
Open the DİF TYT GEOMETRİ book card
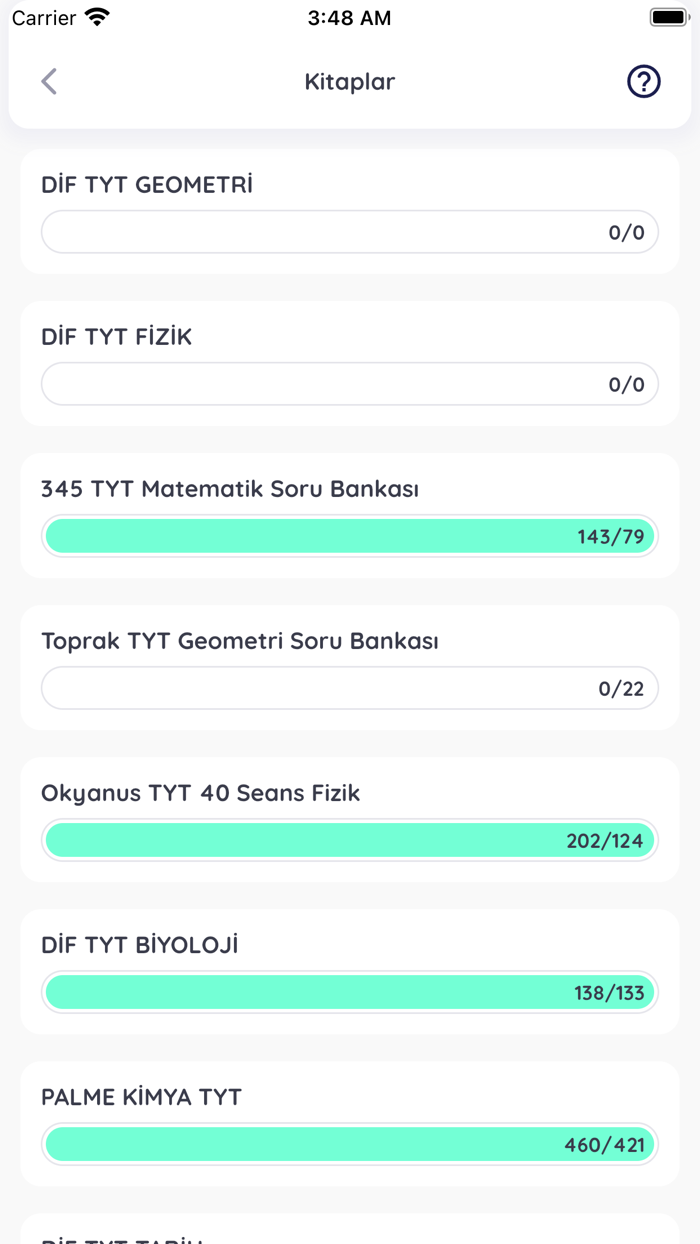(349, 211)
